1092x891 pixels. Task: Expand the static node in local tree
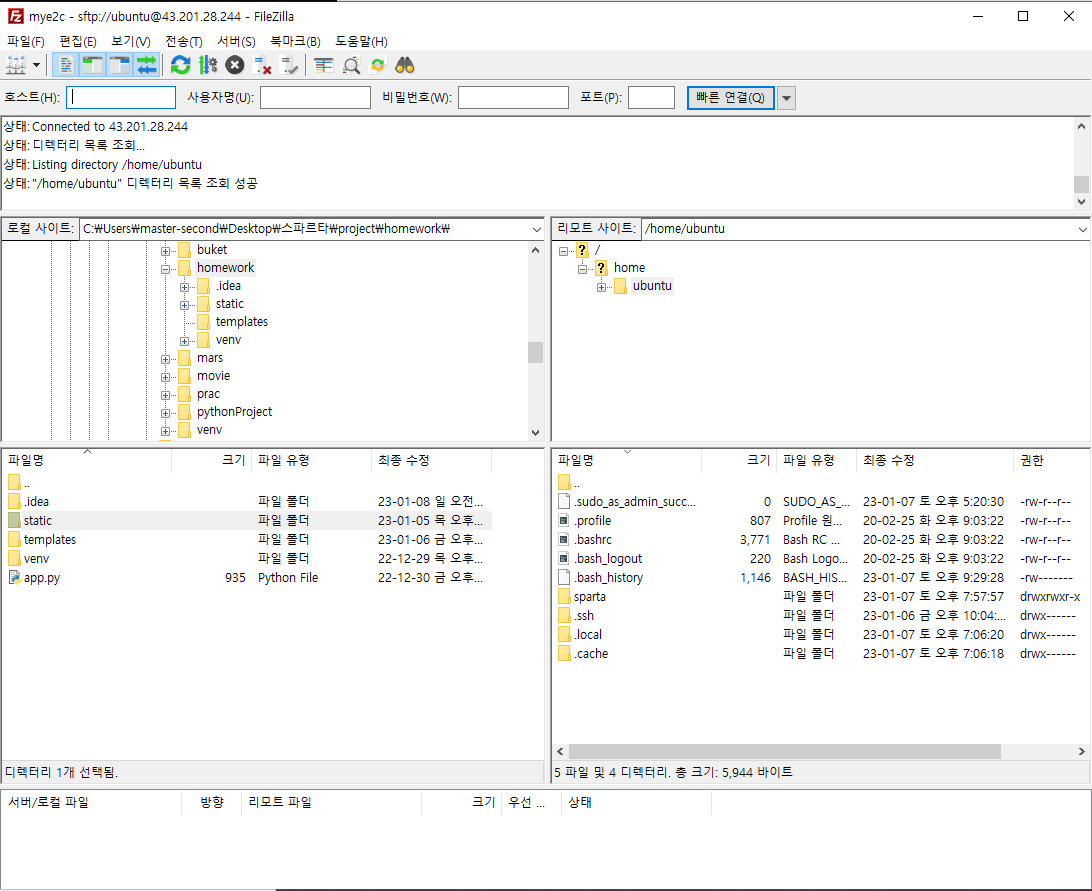pyautogui.click(x=185, y=305)
